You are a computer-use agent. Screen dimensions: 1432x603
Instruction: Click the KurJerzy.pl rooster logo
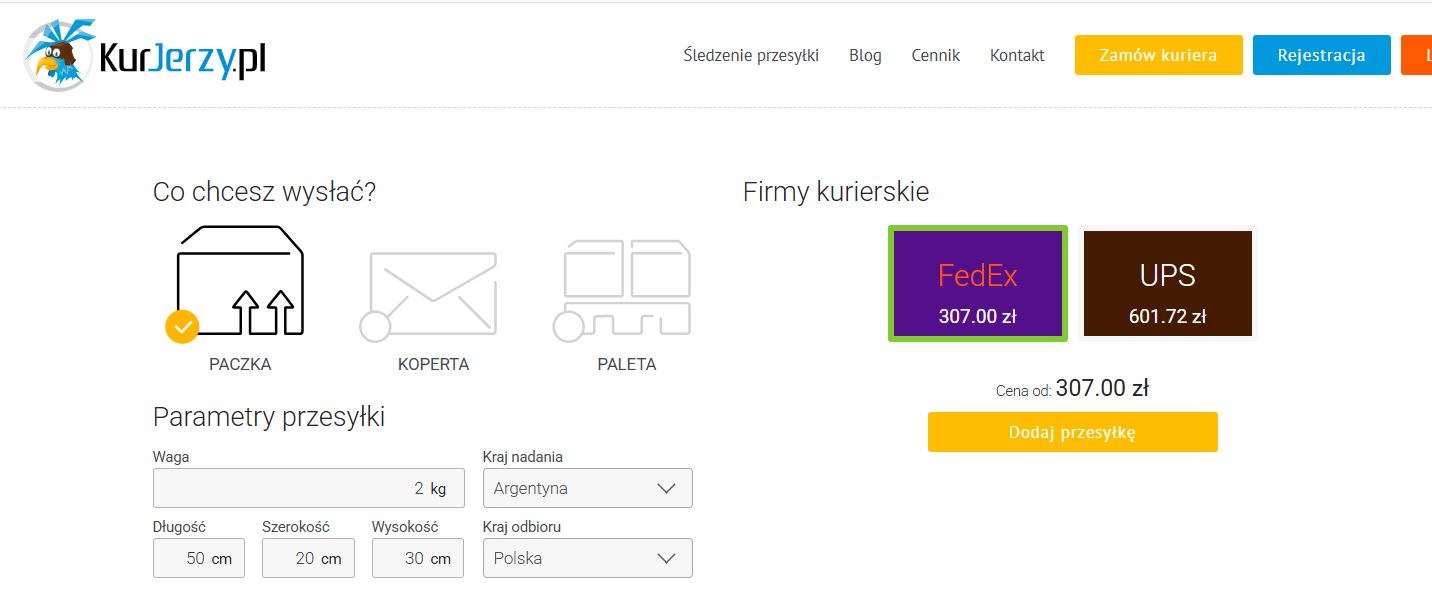(145, 56)
